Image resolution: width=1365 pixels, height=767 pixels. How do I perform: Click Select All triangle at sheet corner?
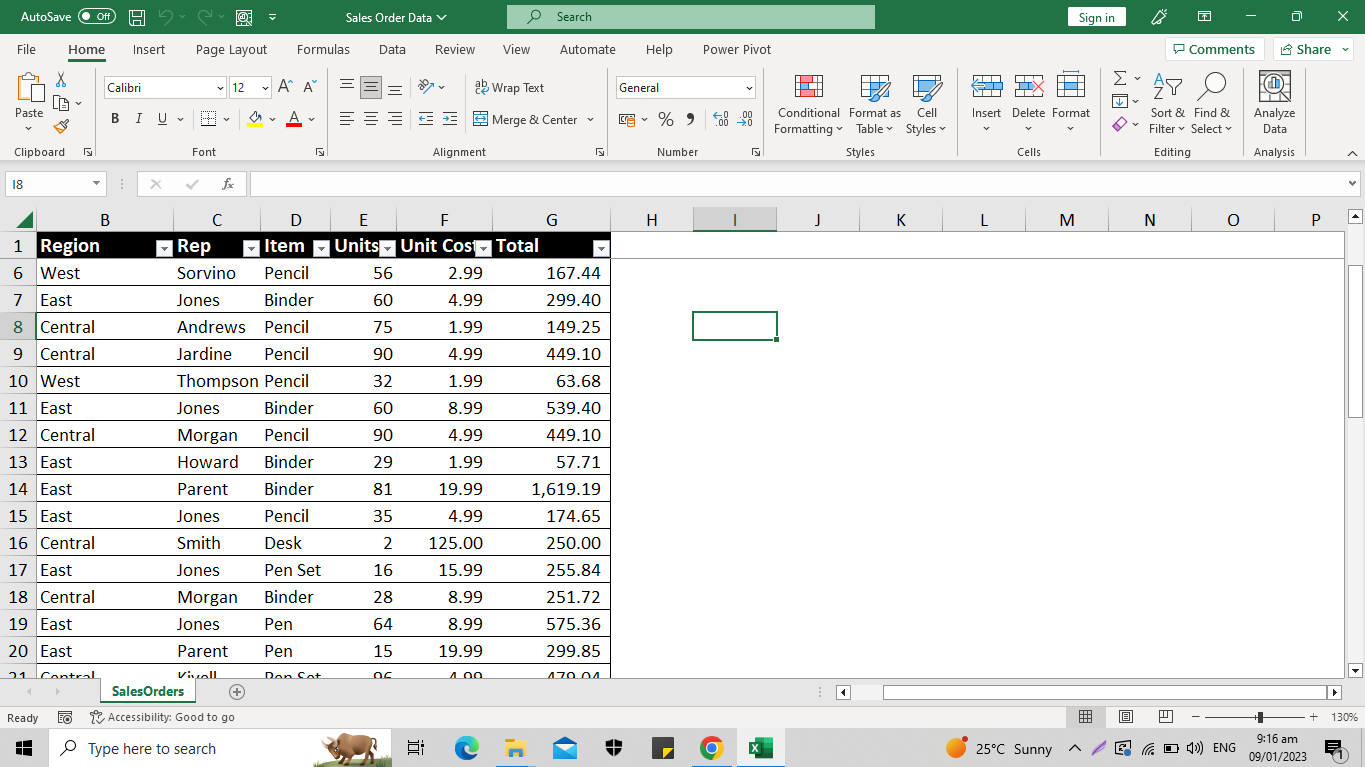[23, 220]
